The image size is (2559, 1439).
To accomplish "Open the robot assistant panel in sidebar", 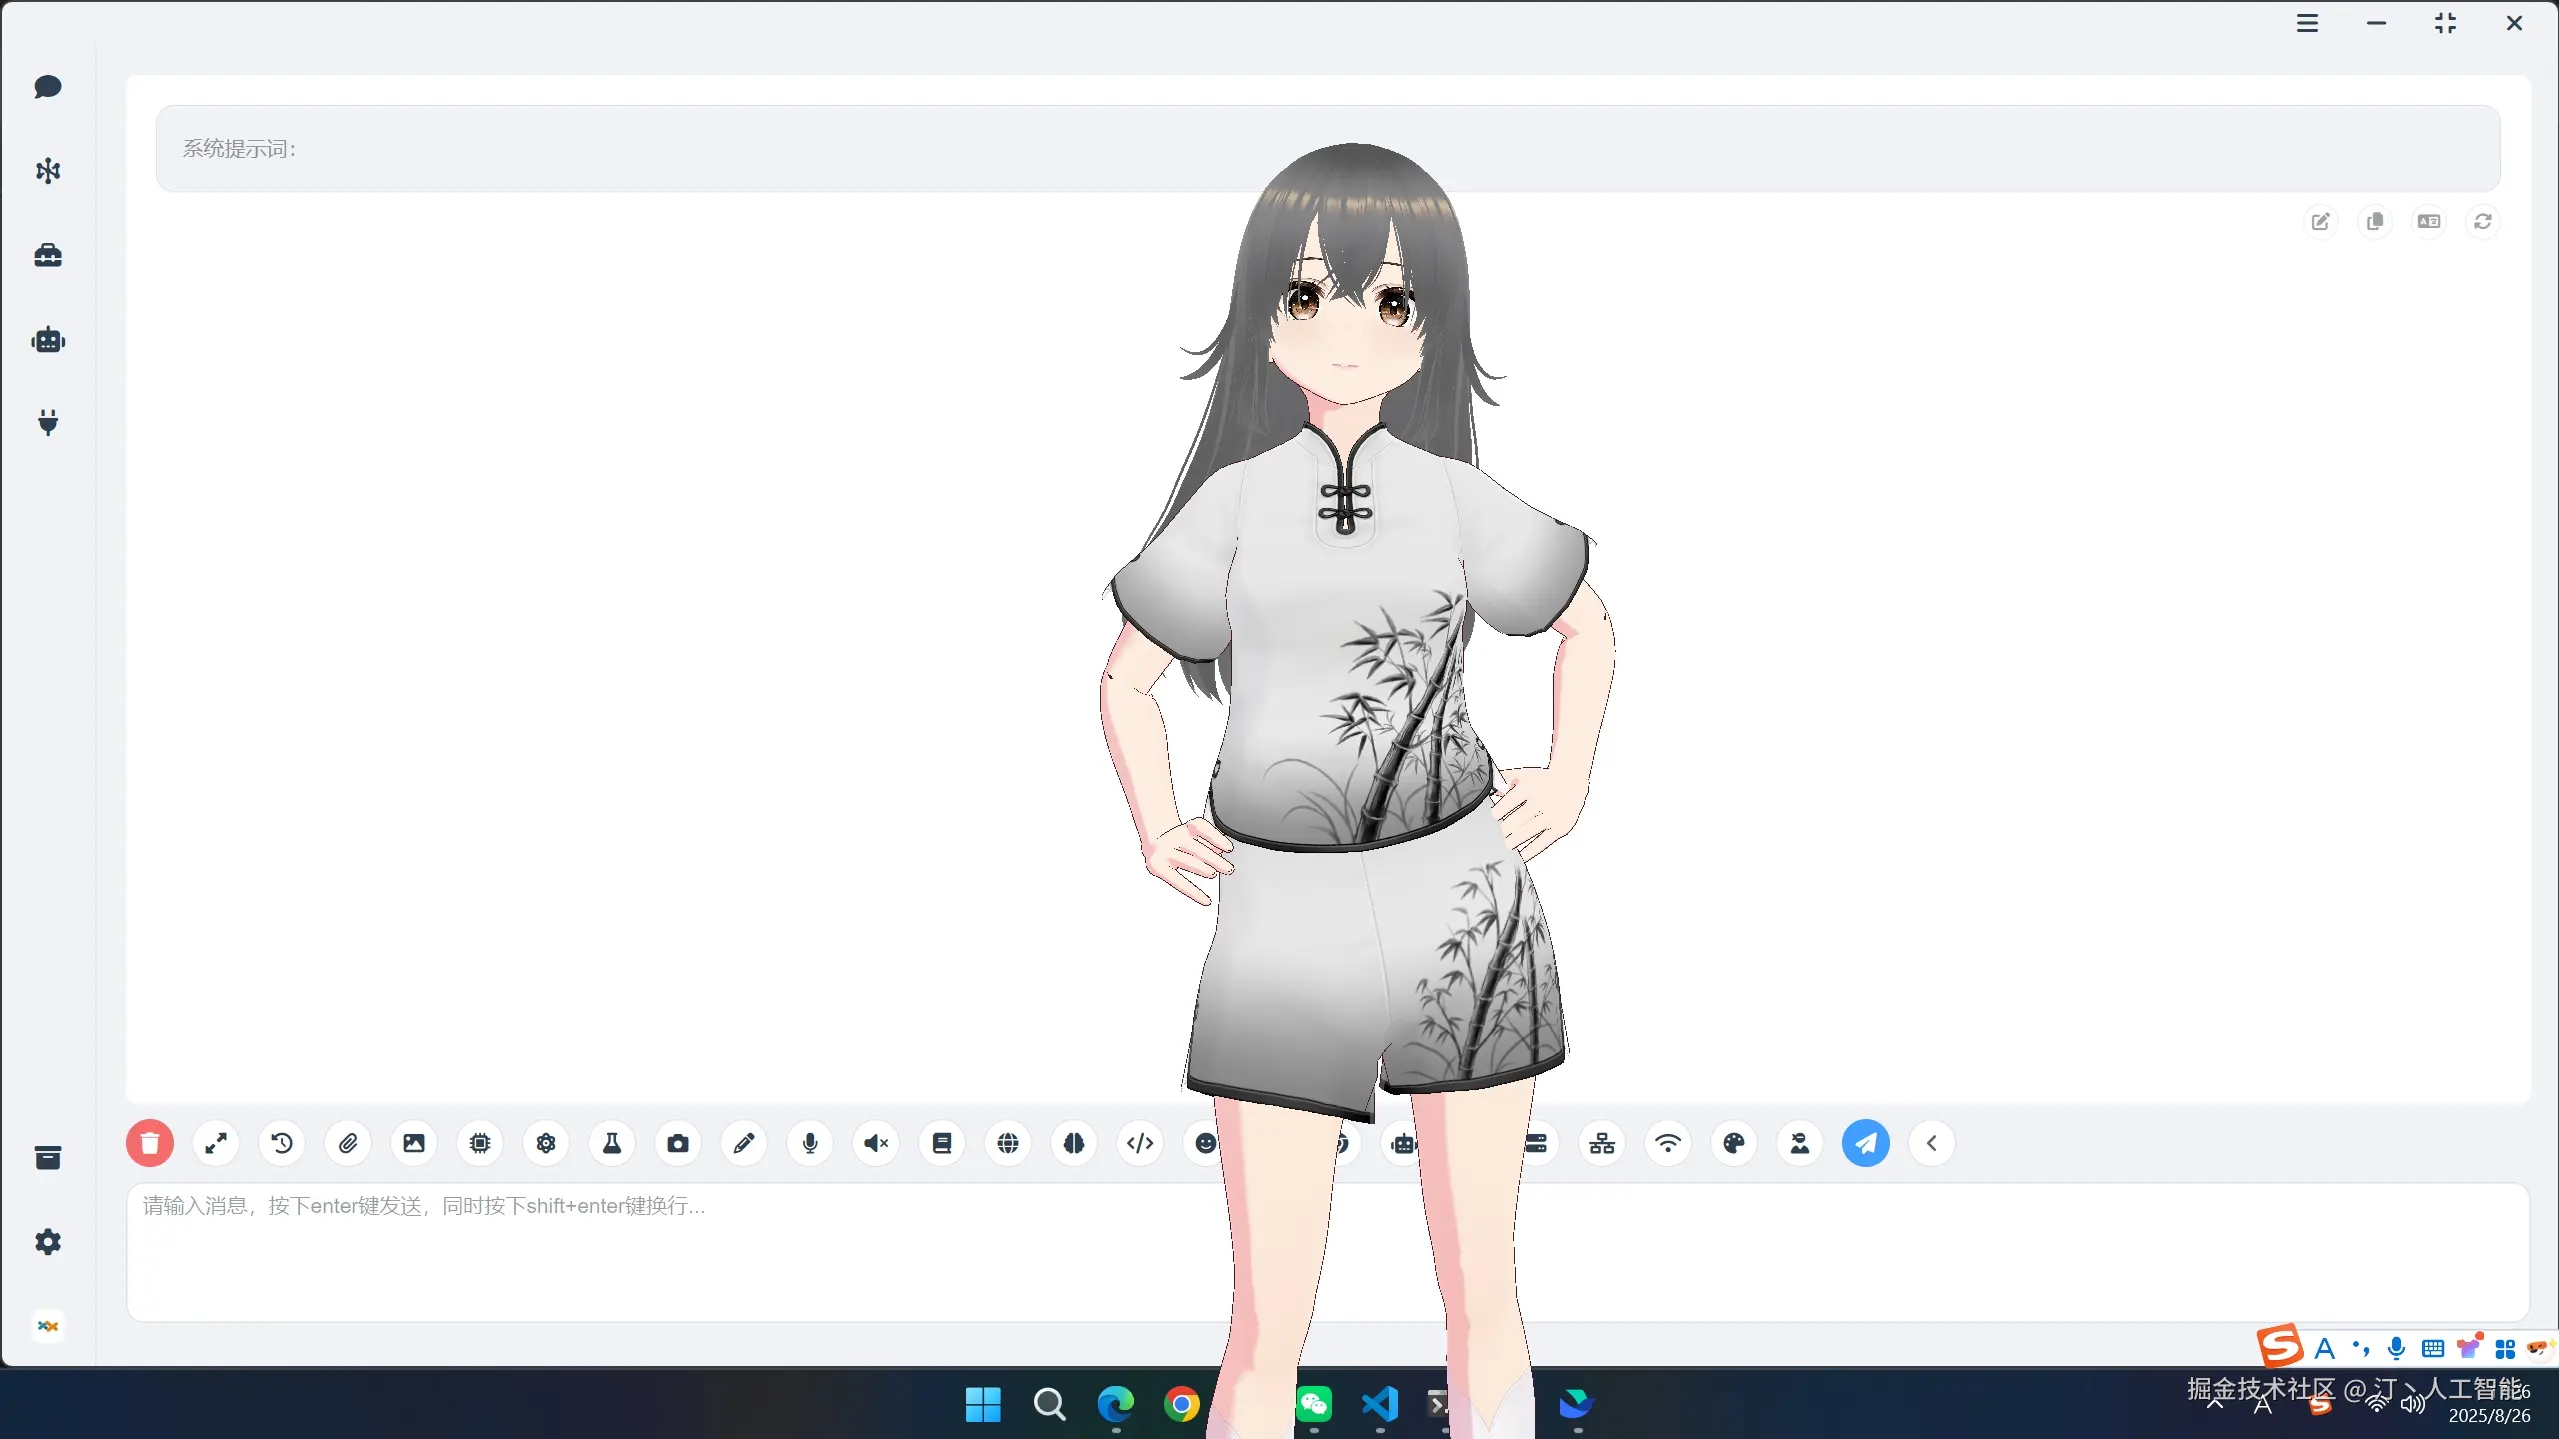I will [47, 340].
